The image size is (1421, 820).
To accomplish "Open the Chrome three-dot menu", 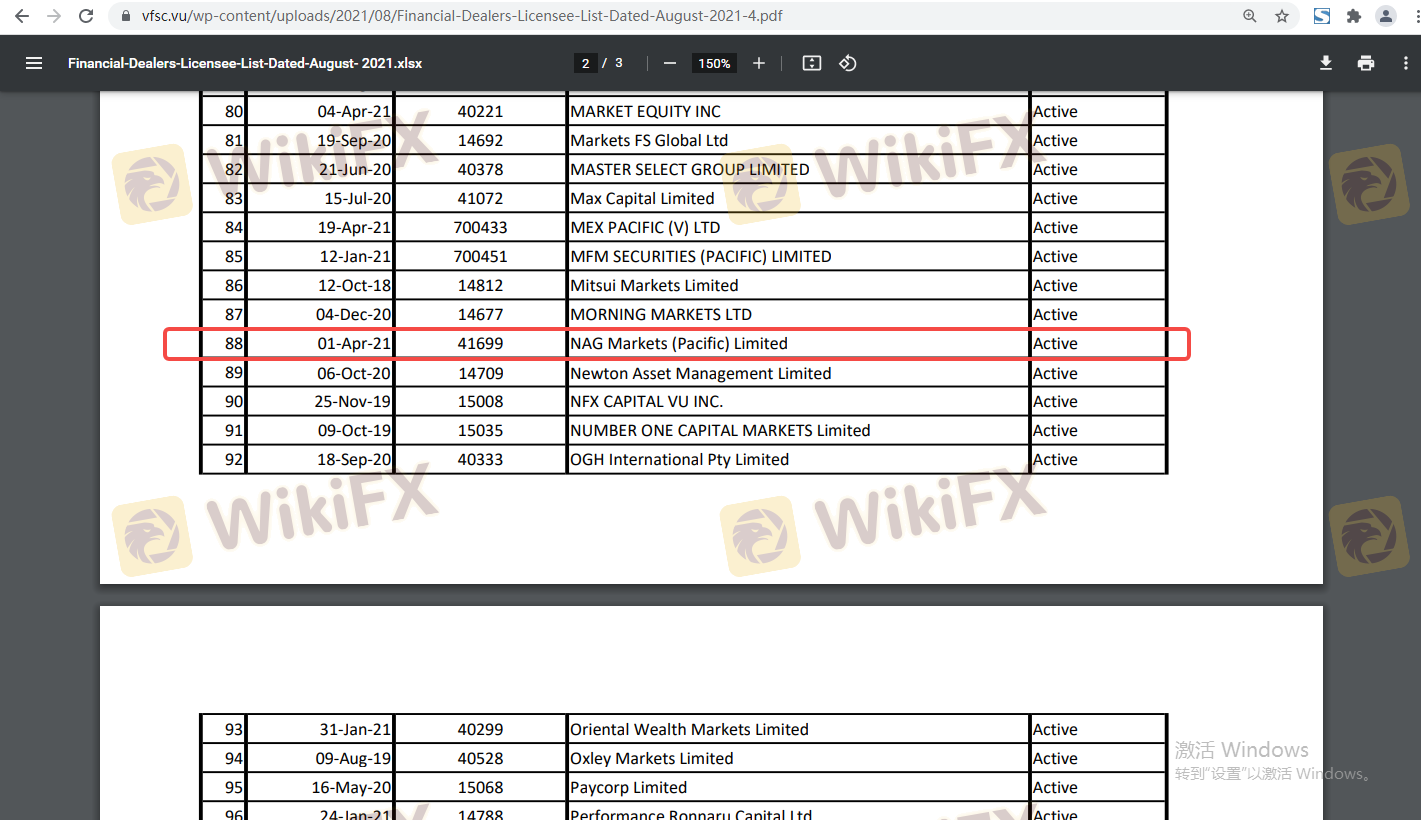I will tap(1409, 16).
